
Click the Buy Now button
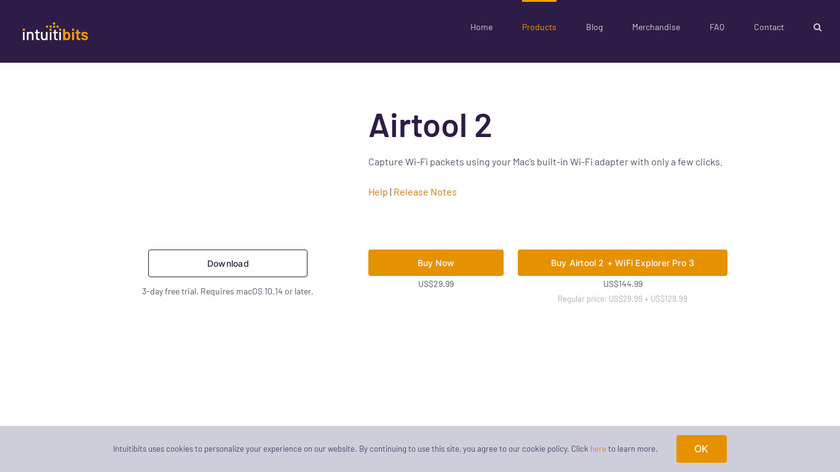(x=436, y=263)
